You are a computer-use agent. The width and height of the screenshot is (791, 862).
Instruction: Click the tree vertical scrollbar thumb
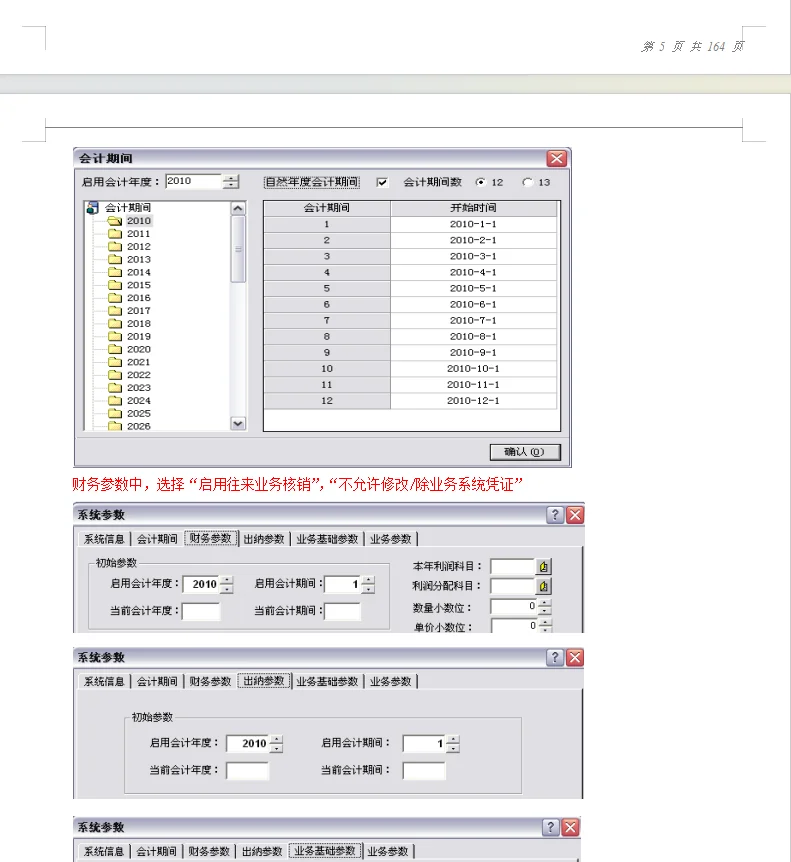238,249
